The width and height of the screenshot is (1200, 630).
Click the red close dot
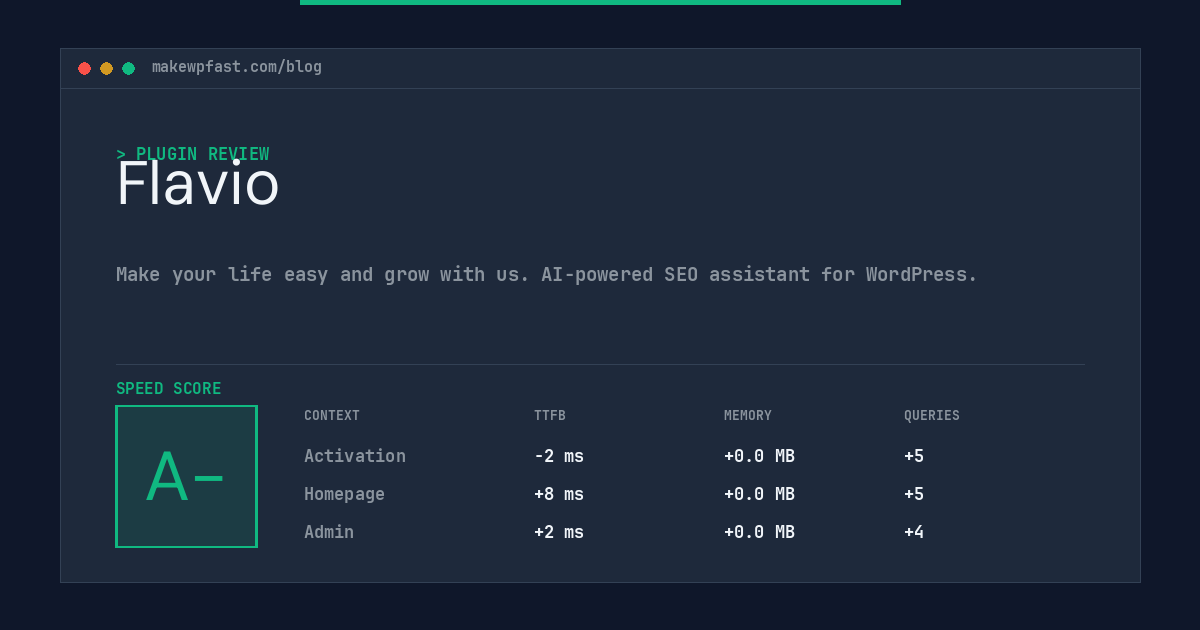pyautogui.click(x=84, y=68)
